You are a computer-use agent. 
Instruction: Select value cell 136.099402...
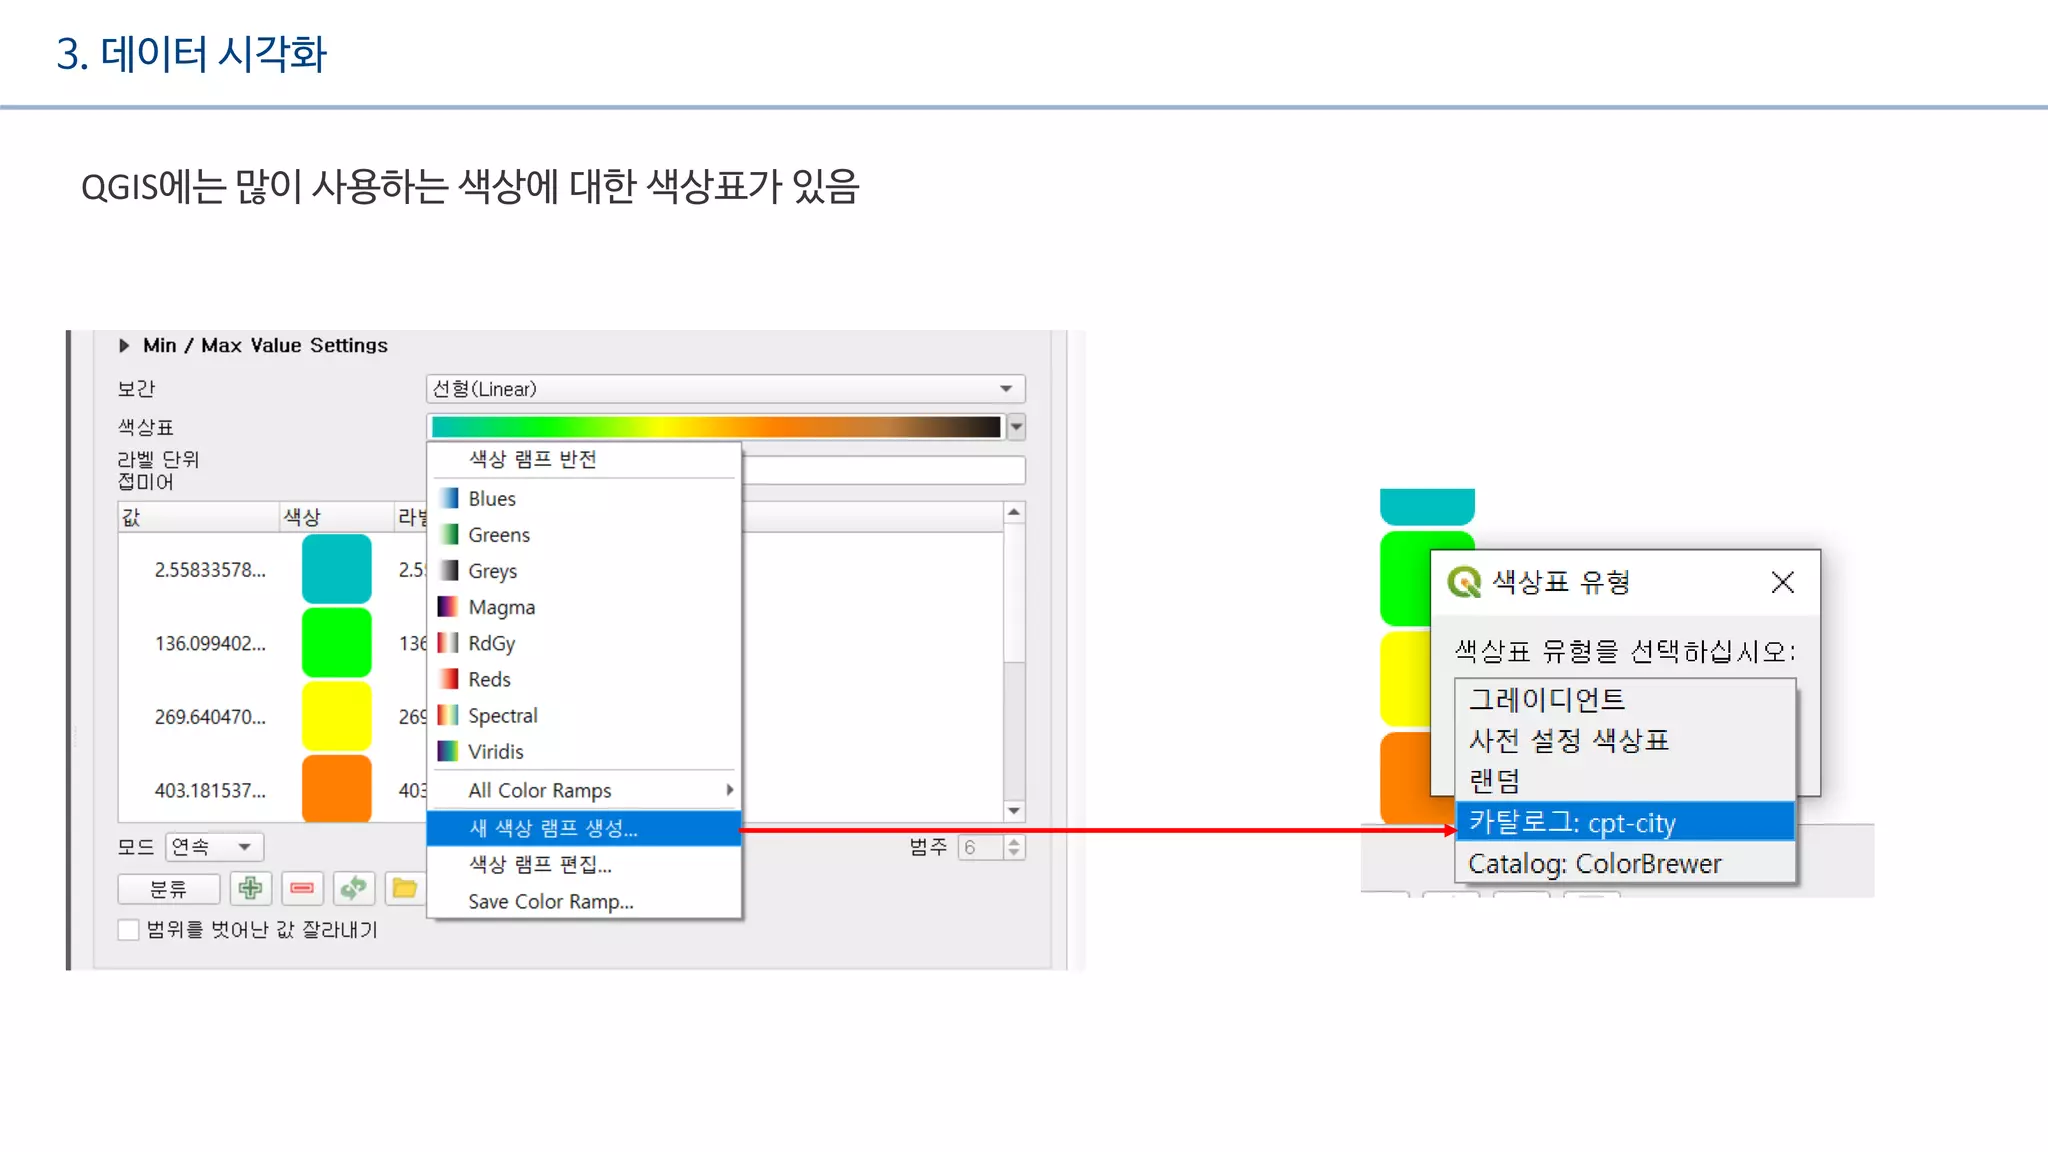[x=210, y=643]
